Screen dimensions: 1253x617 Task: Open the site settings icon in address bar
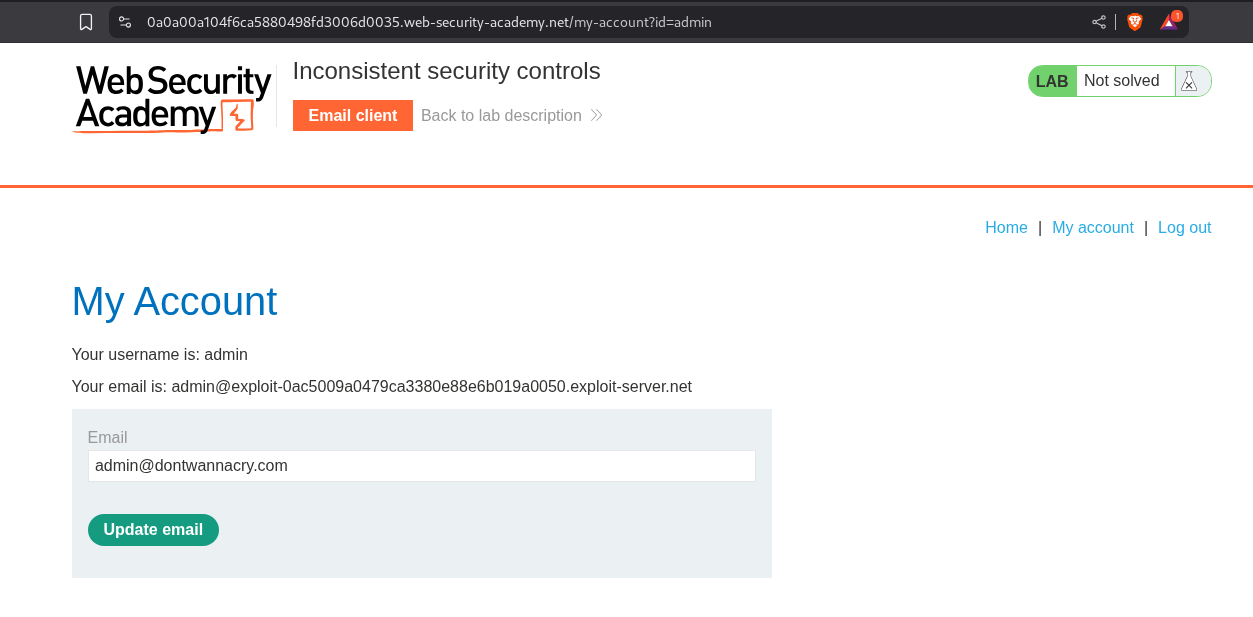125,22
